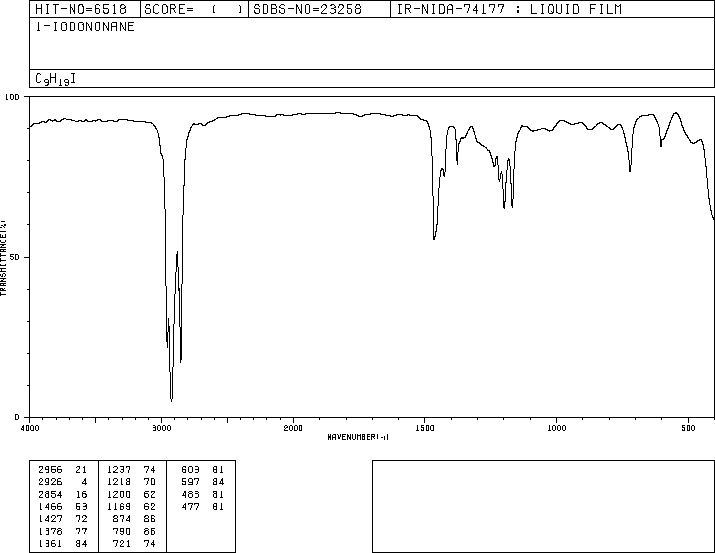This screenshot has height=553, width=715.
Task: Click the 100 y-axis tick label
Action: pyautogui.click(x=12, y=97)
